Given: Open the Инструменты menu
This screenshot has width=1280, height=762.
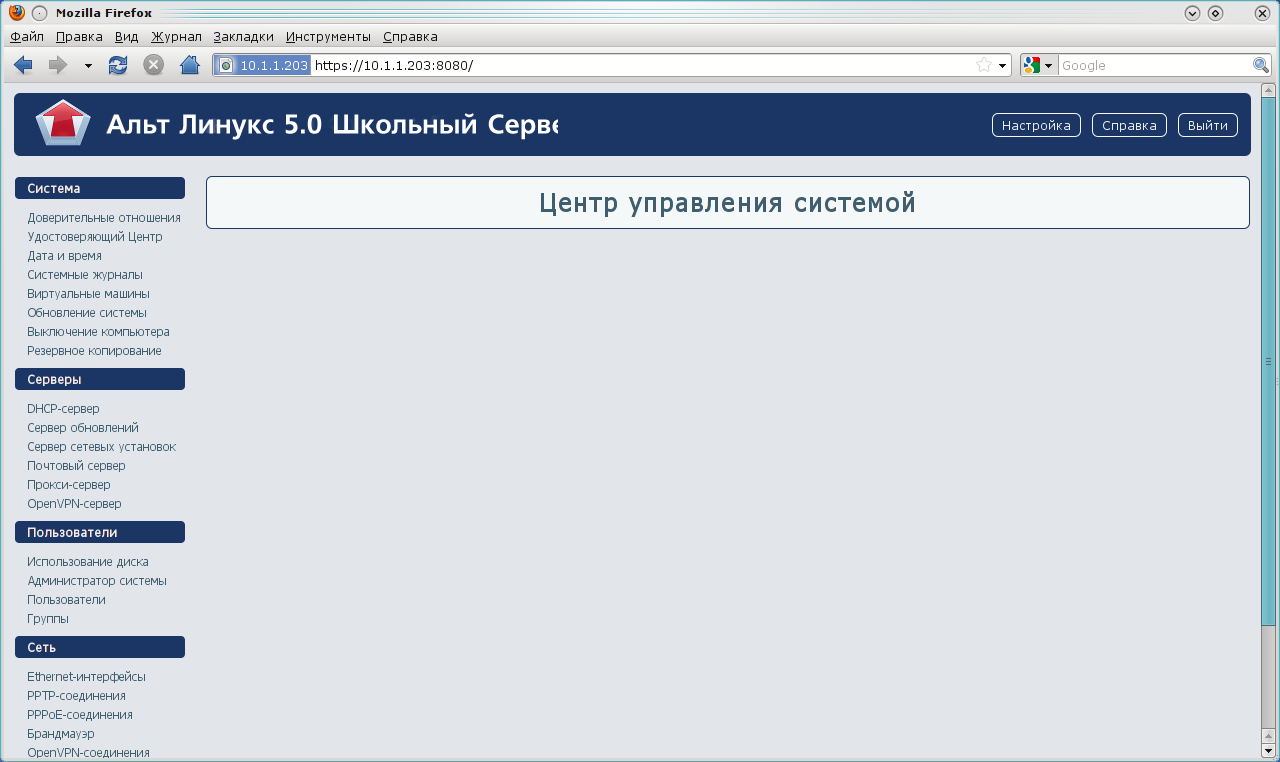Looking at the screenshot, I should tap(328, 36).
